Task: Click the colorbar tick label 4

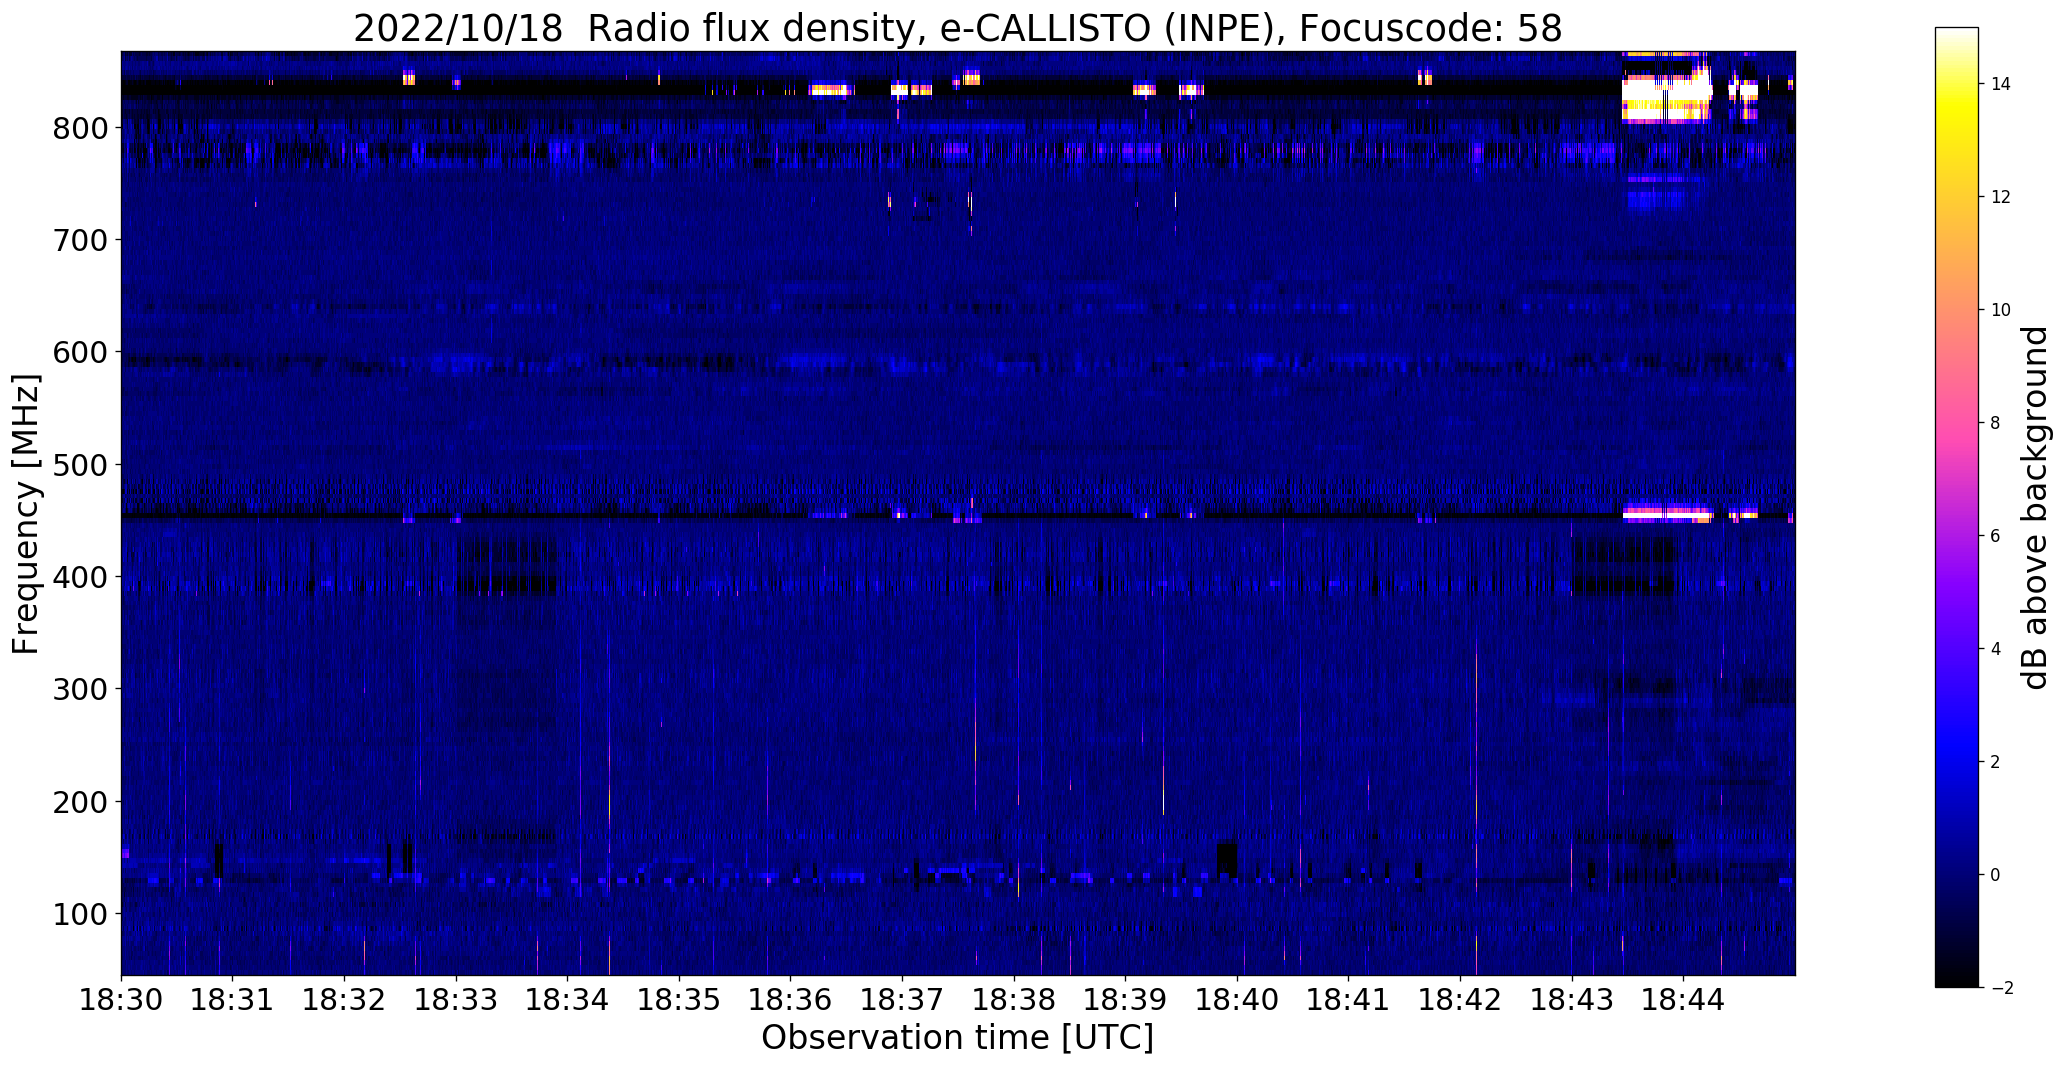Action: pos(1995,649)
